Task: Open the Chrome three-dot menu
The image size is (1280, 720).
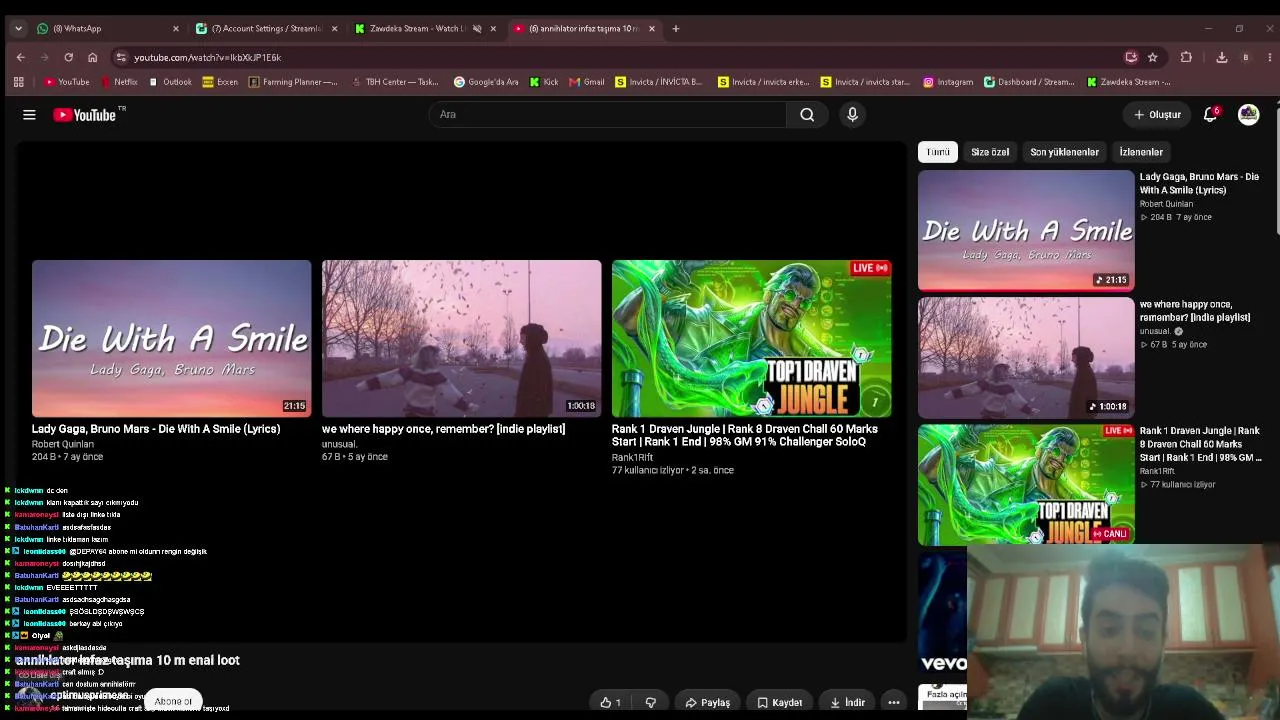Action: click(1269, 57)
